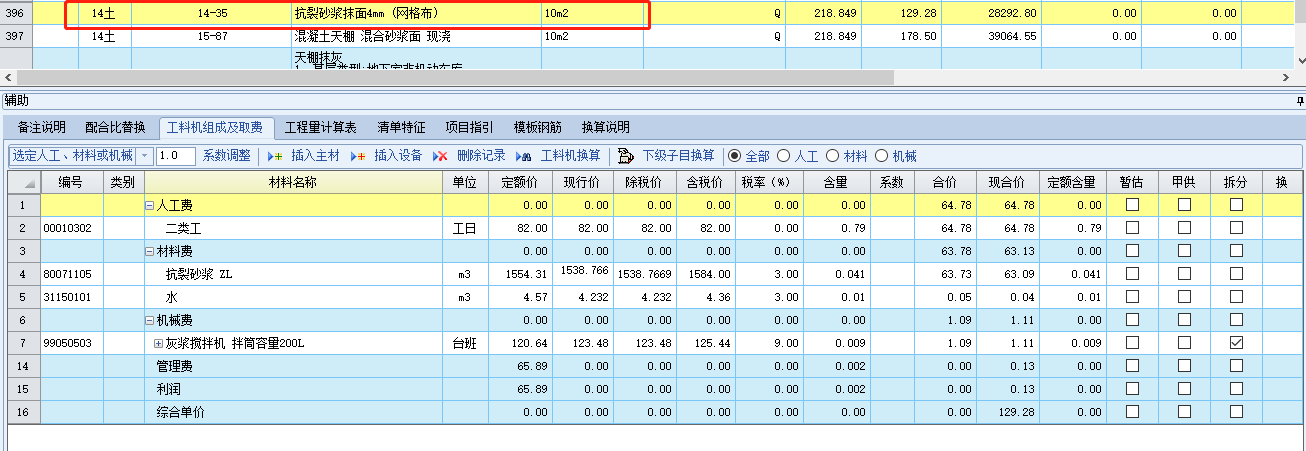Click code cell 15-87
Viewport: 1306px width, 451px height.
coord(211,36)
